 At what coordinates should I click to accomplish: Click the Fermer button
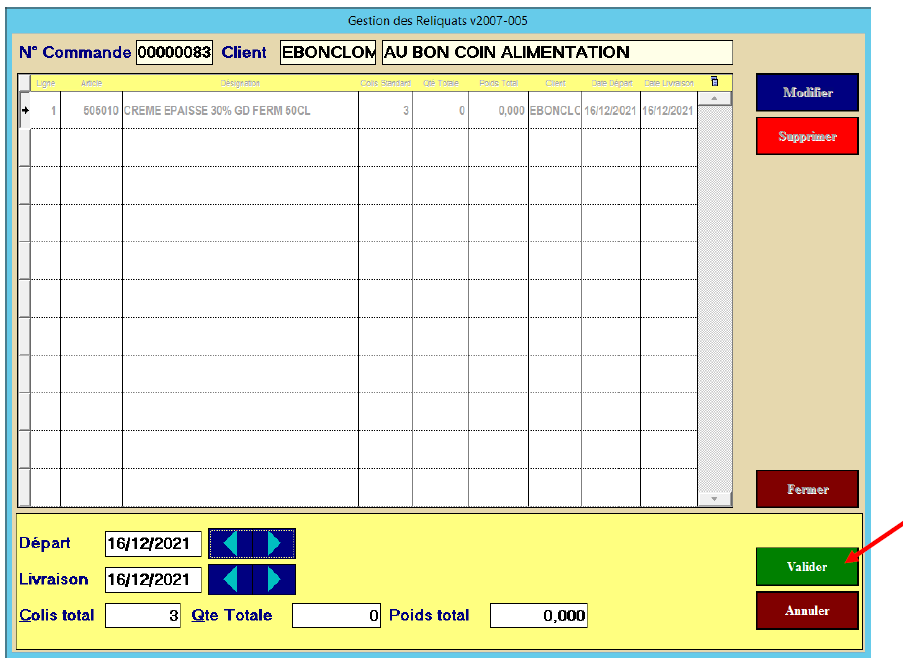pyautogui.click(x=807, y=489)
